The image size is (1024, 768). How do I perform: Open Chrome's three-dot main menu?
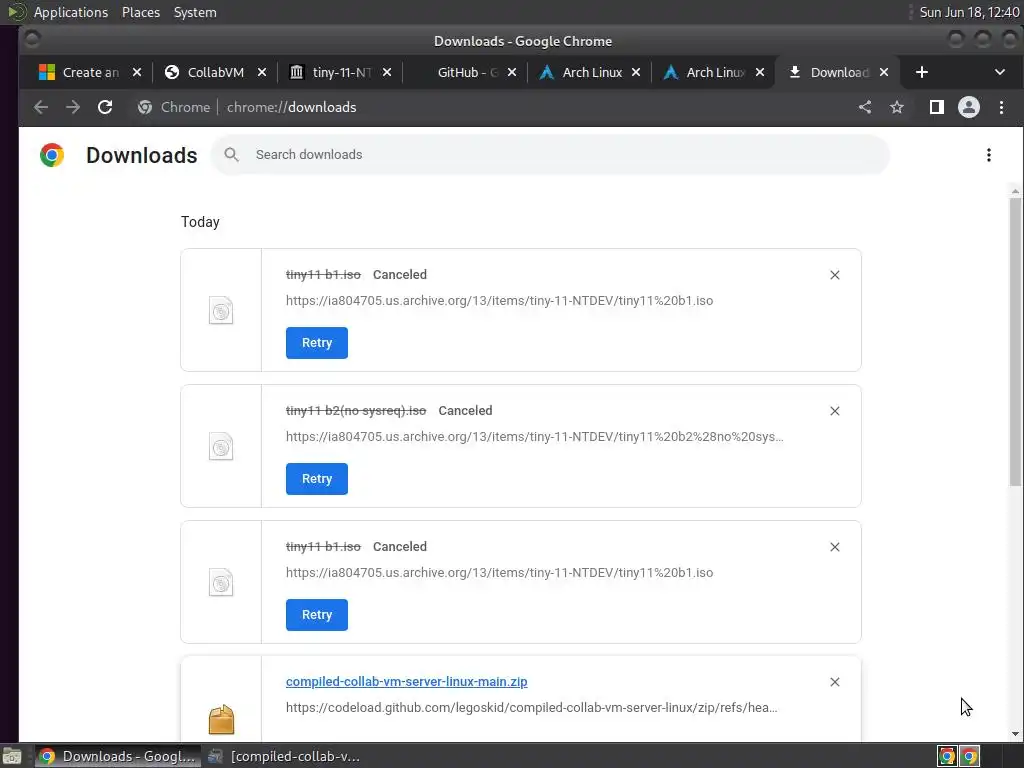tap(1001, 107)
